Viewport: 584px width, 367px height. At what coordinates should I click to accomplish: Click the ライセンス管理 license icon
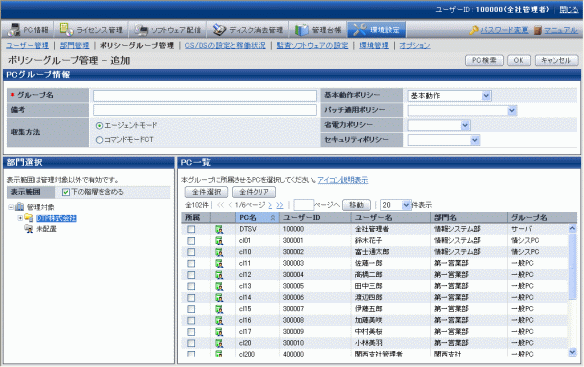(x=66, y=30)
